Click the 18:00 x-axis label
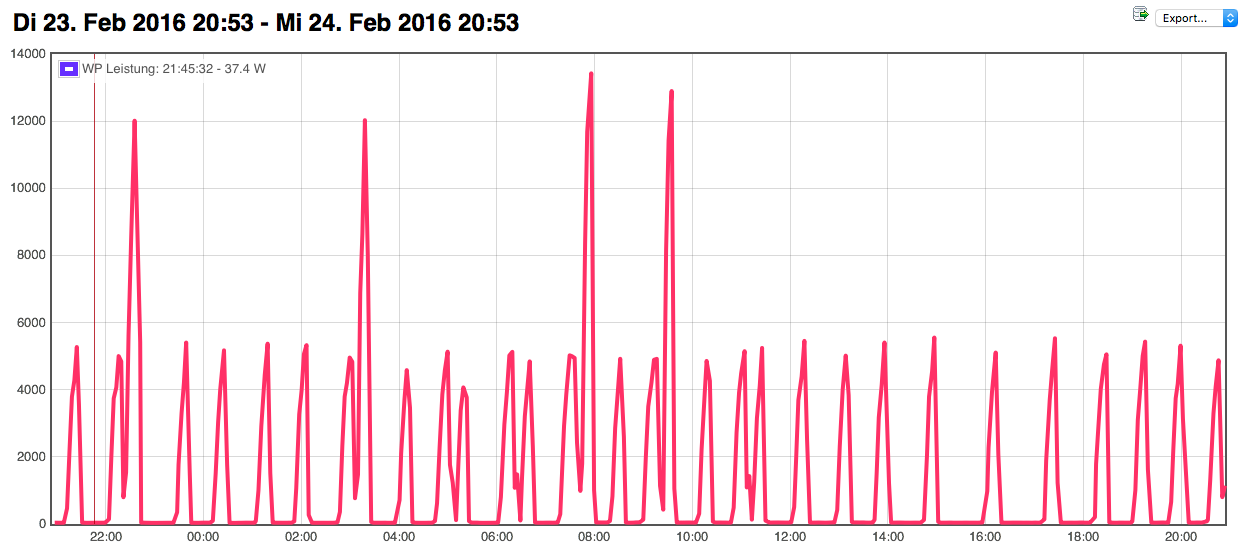 click(1084, 537)
